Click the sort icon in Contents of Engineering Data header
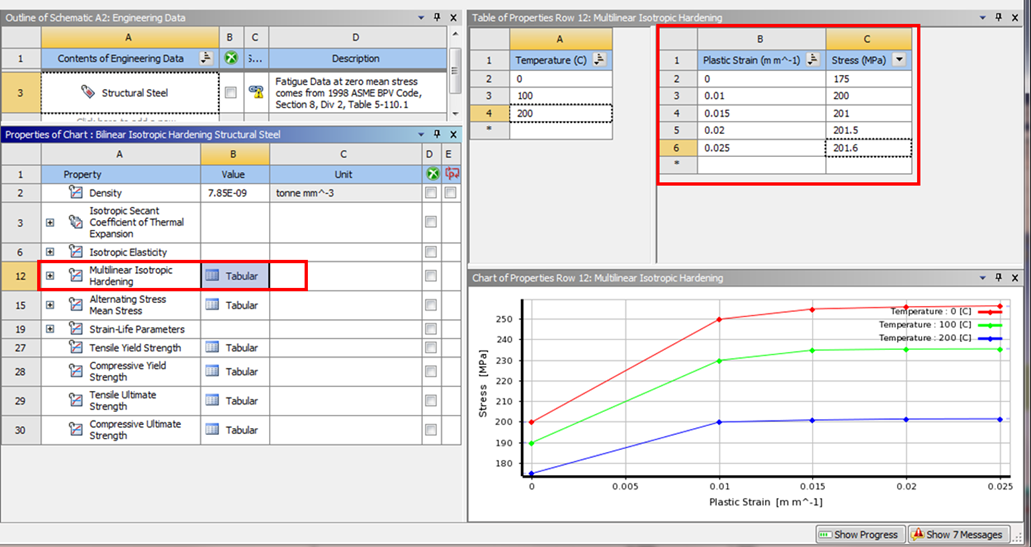The width and height of the screenshot is (1031, 547). 206,59
